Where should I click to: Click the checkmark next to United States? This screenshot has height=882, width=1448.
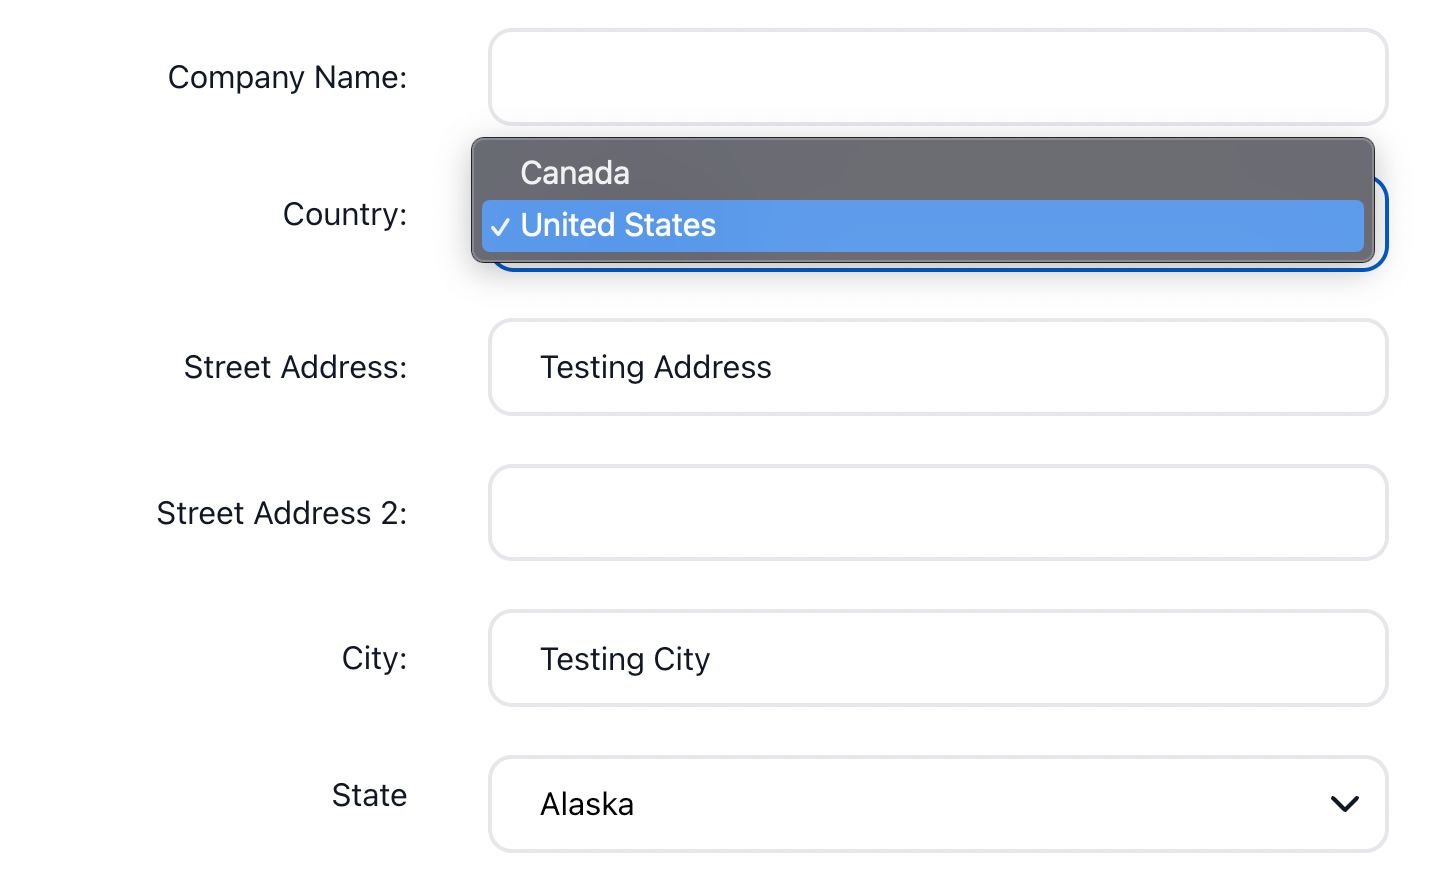(500, 227)
